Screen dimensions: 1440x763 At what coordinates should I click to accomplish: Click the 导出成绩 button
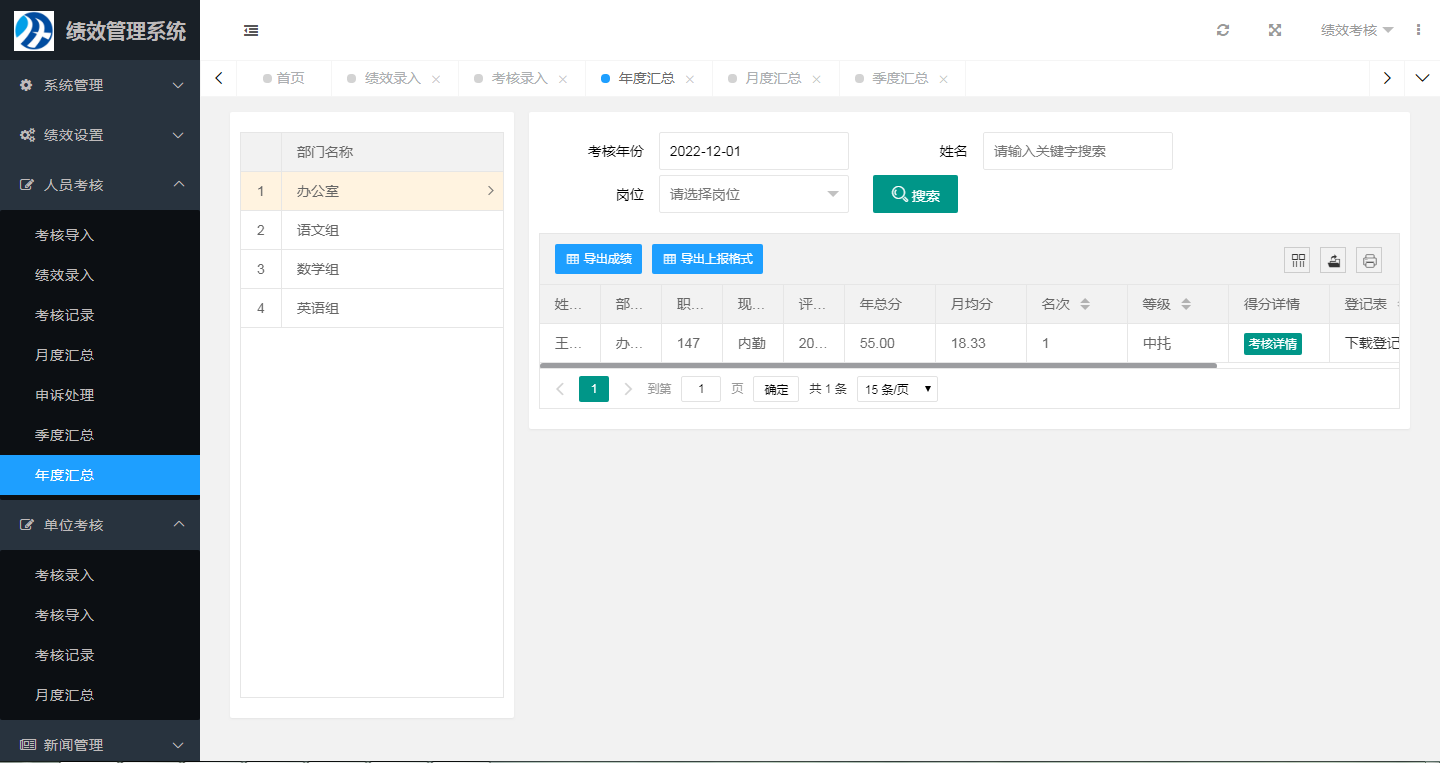click(x=598, y=259)
